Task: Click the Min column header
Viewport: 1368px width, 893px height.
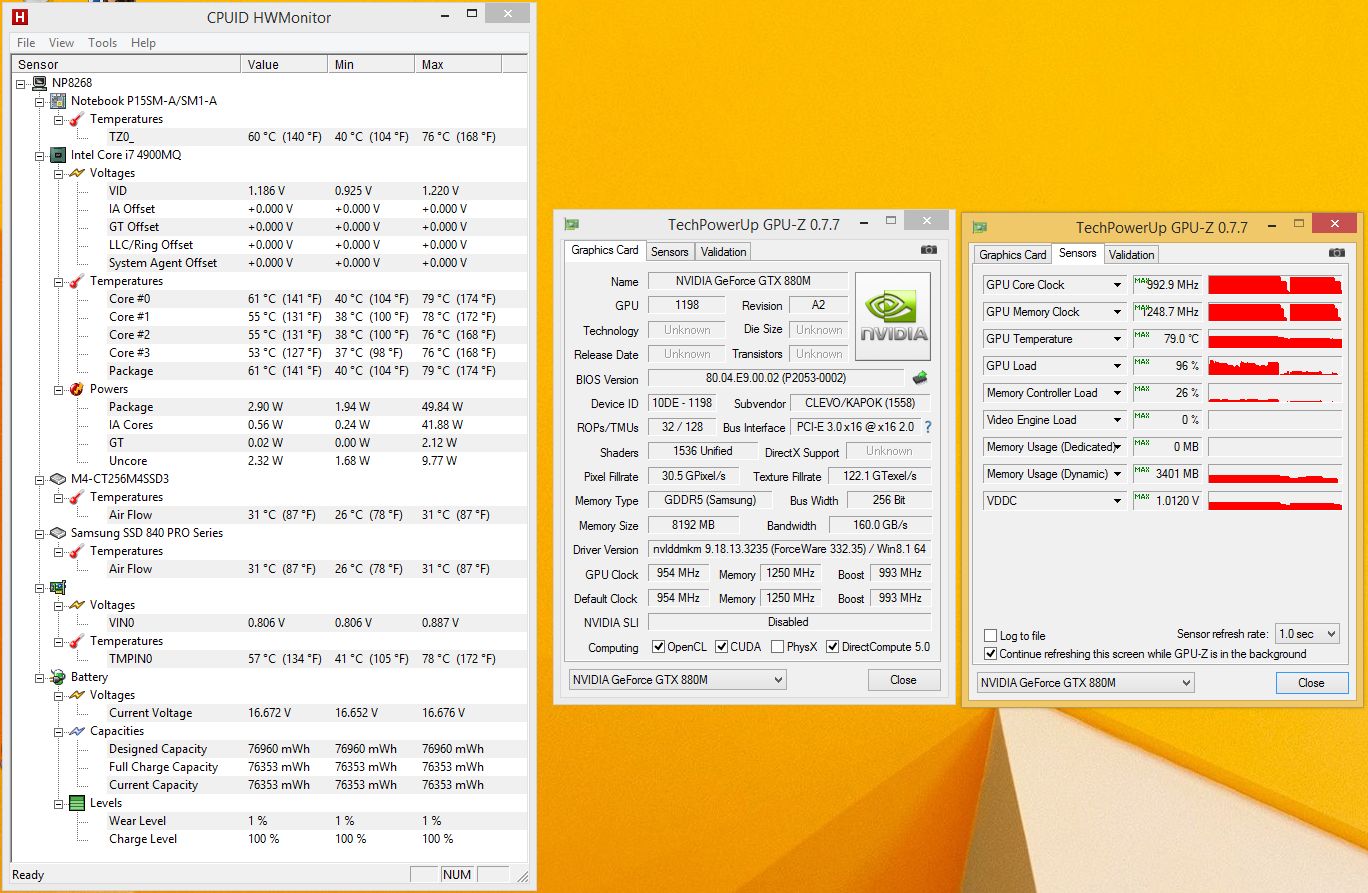Action: (371, 65)
